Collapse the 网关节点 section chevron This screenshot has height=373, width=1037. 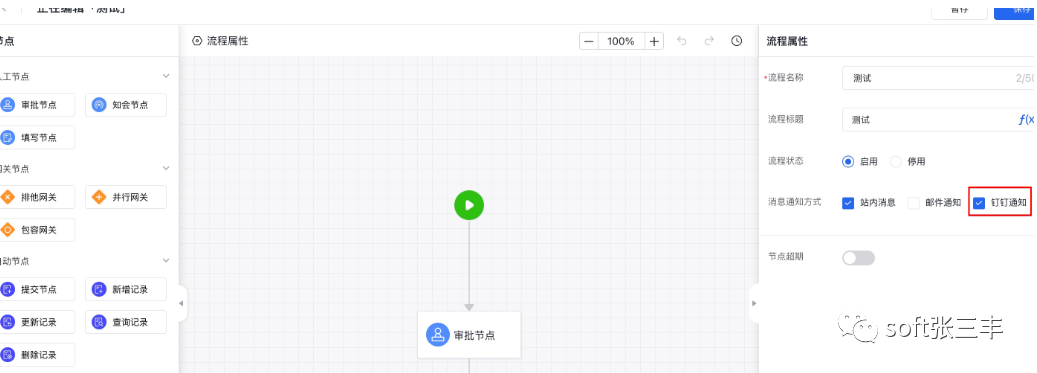point(166,169)
